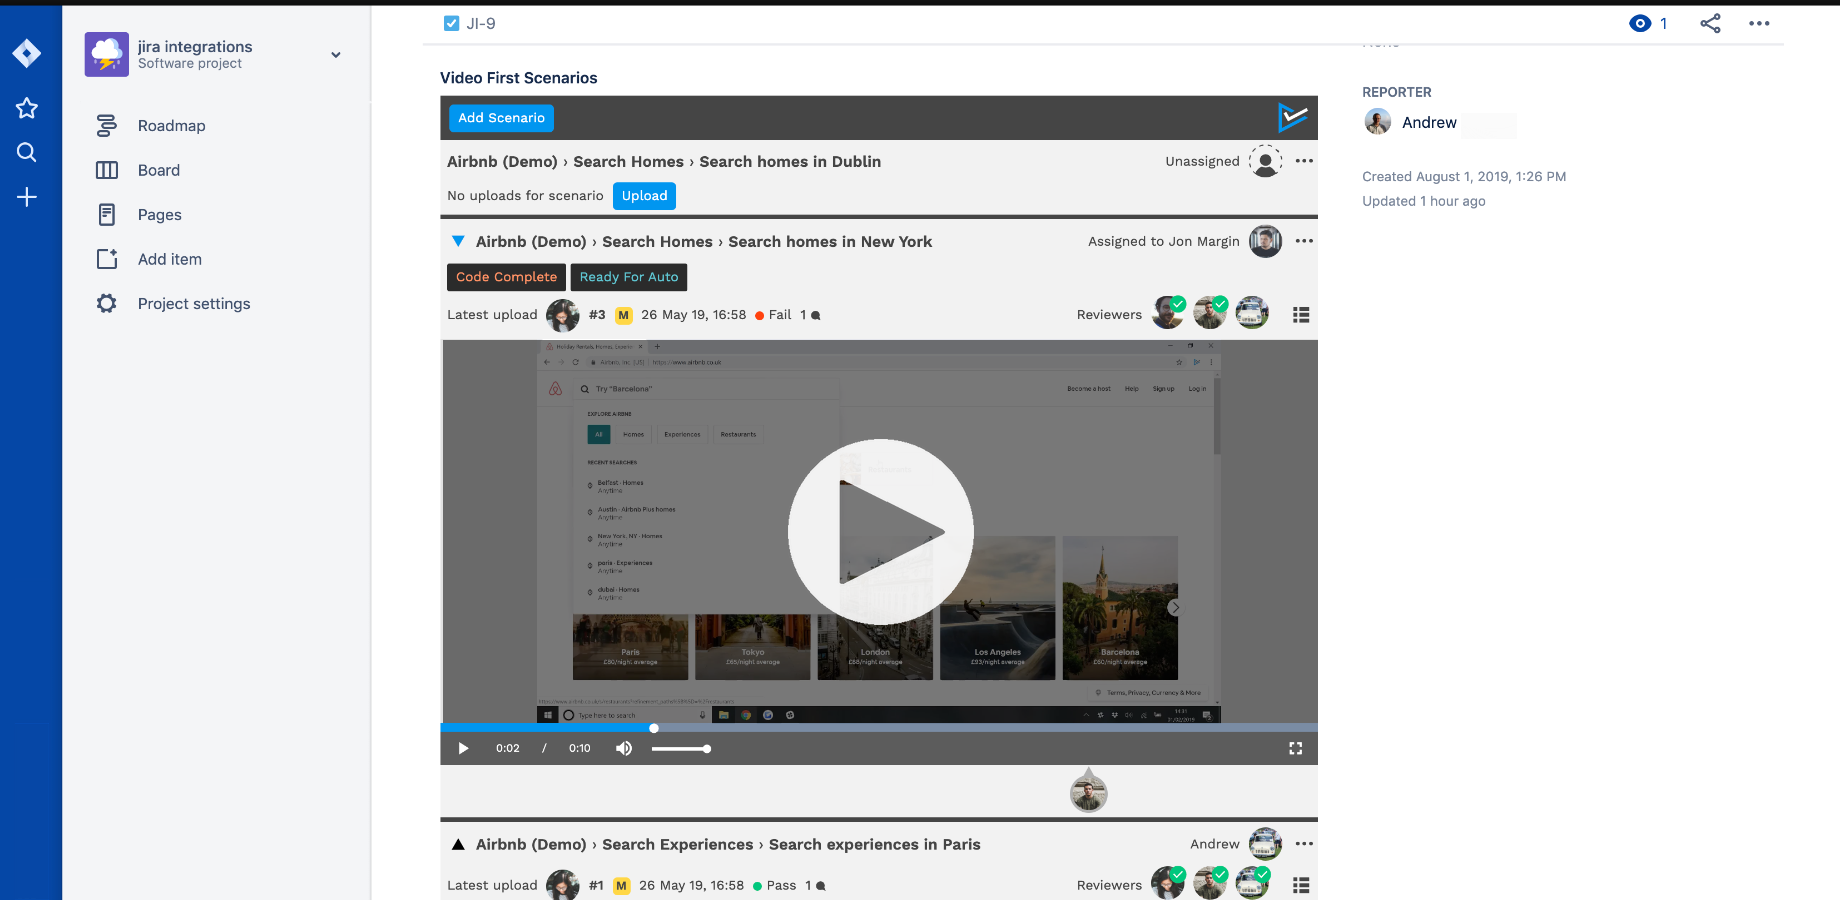Click the second approved reviewer avatar in New York
The image size is (1840, 900).
coord(1210,313)
